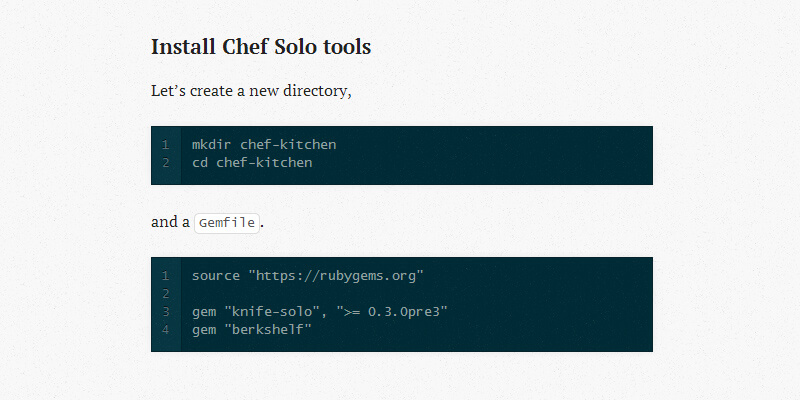Click the "Install Chef Solo tools" heading
The height and width of the screenshot is (400, 800).
pyautogui.click(x=261, y=47)
